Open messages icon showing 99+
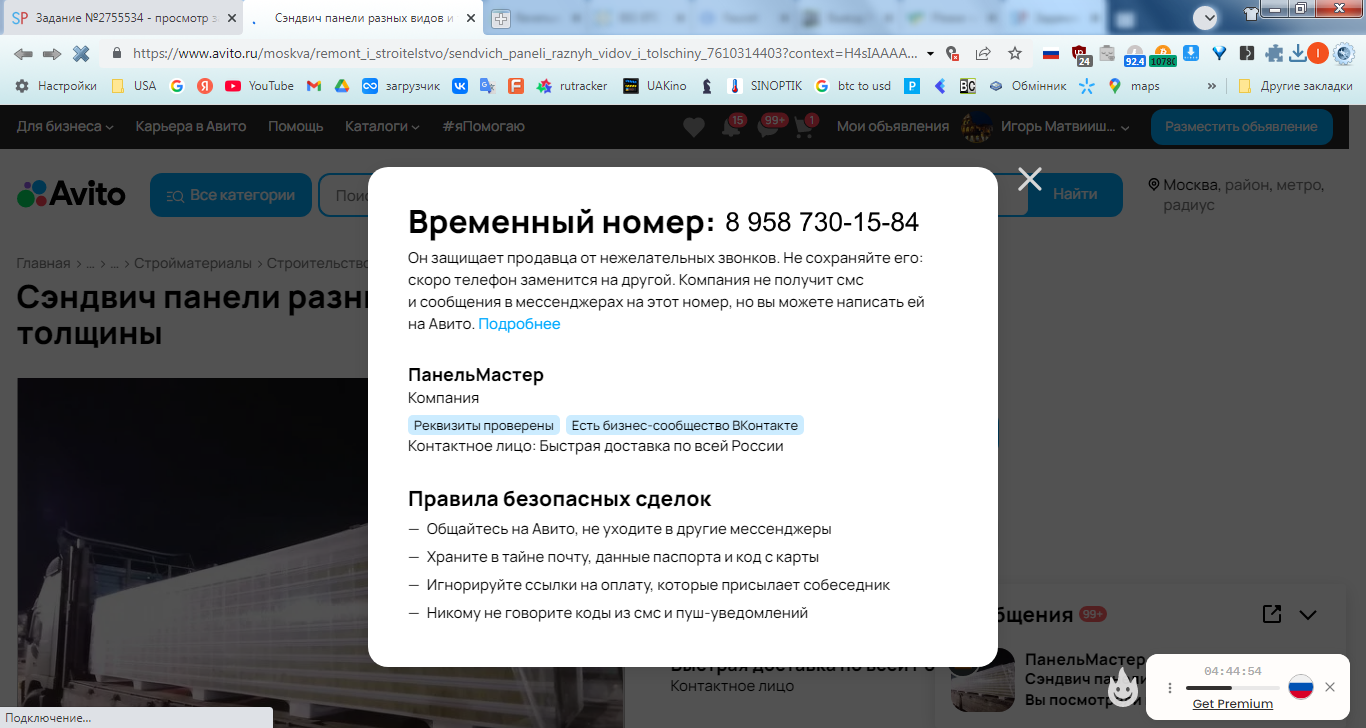This screenshot has height=728, width=1366. tap(771, 126)
